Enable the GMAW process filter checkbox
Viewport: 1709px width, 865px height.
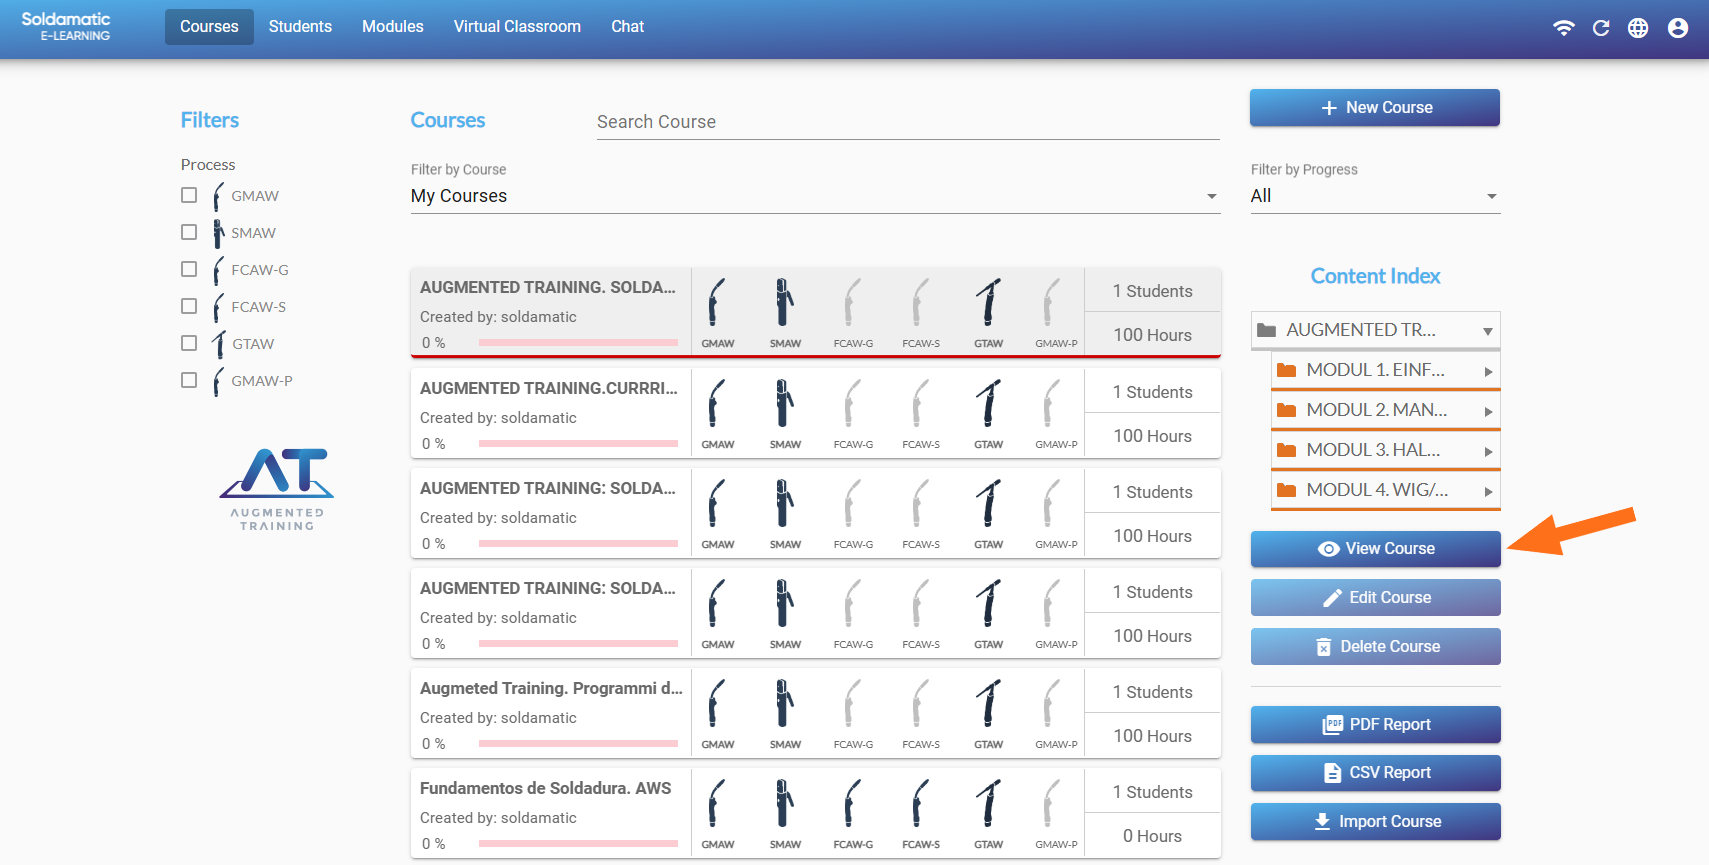click(189, 195)
